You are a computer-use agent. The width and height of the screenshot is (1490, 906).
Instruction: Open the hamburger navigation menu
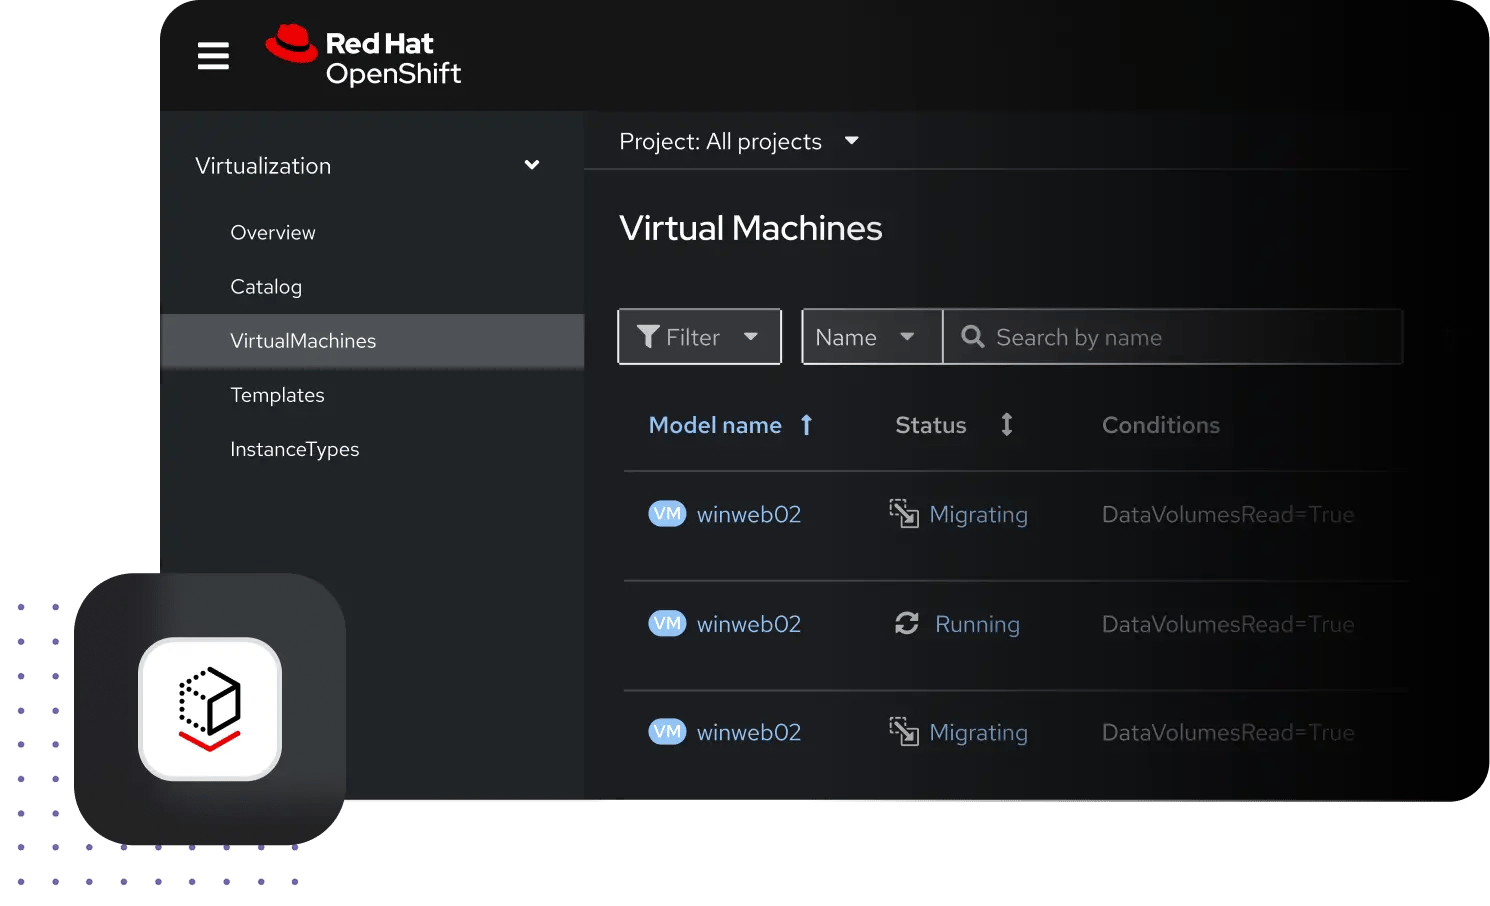pos(213,56)
